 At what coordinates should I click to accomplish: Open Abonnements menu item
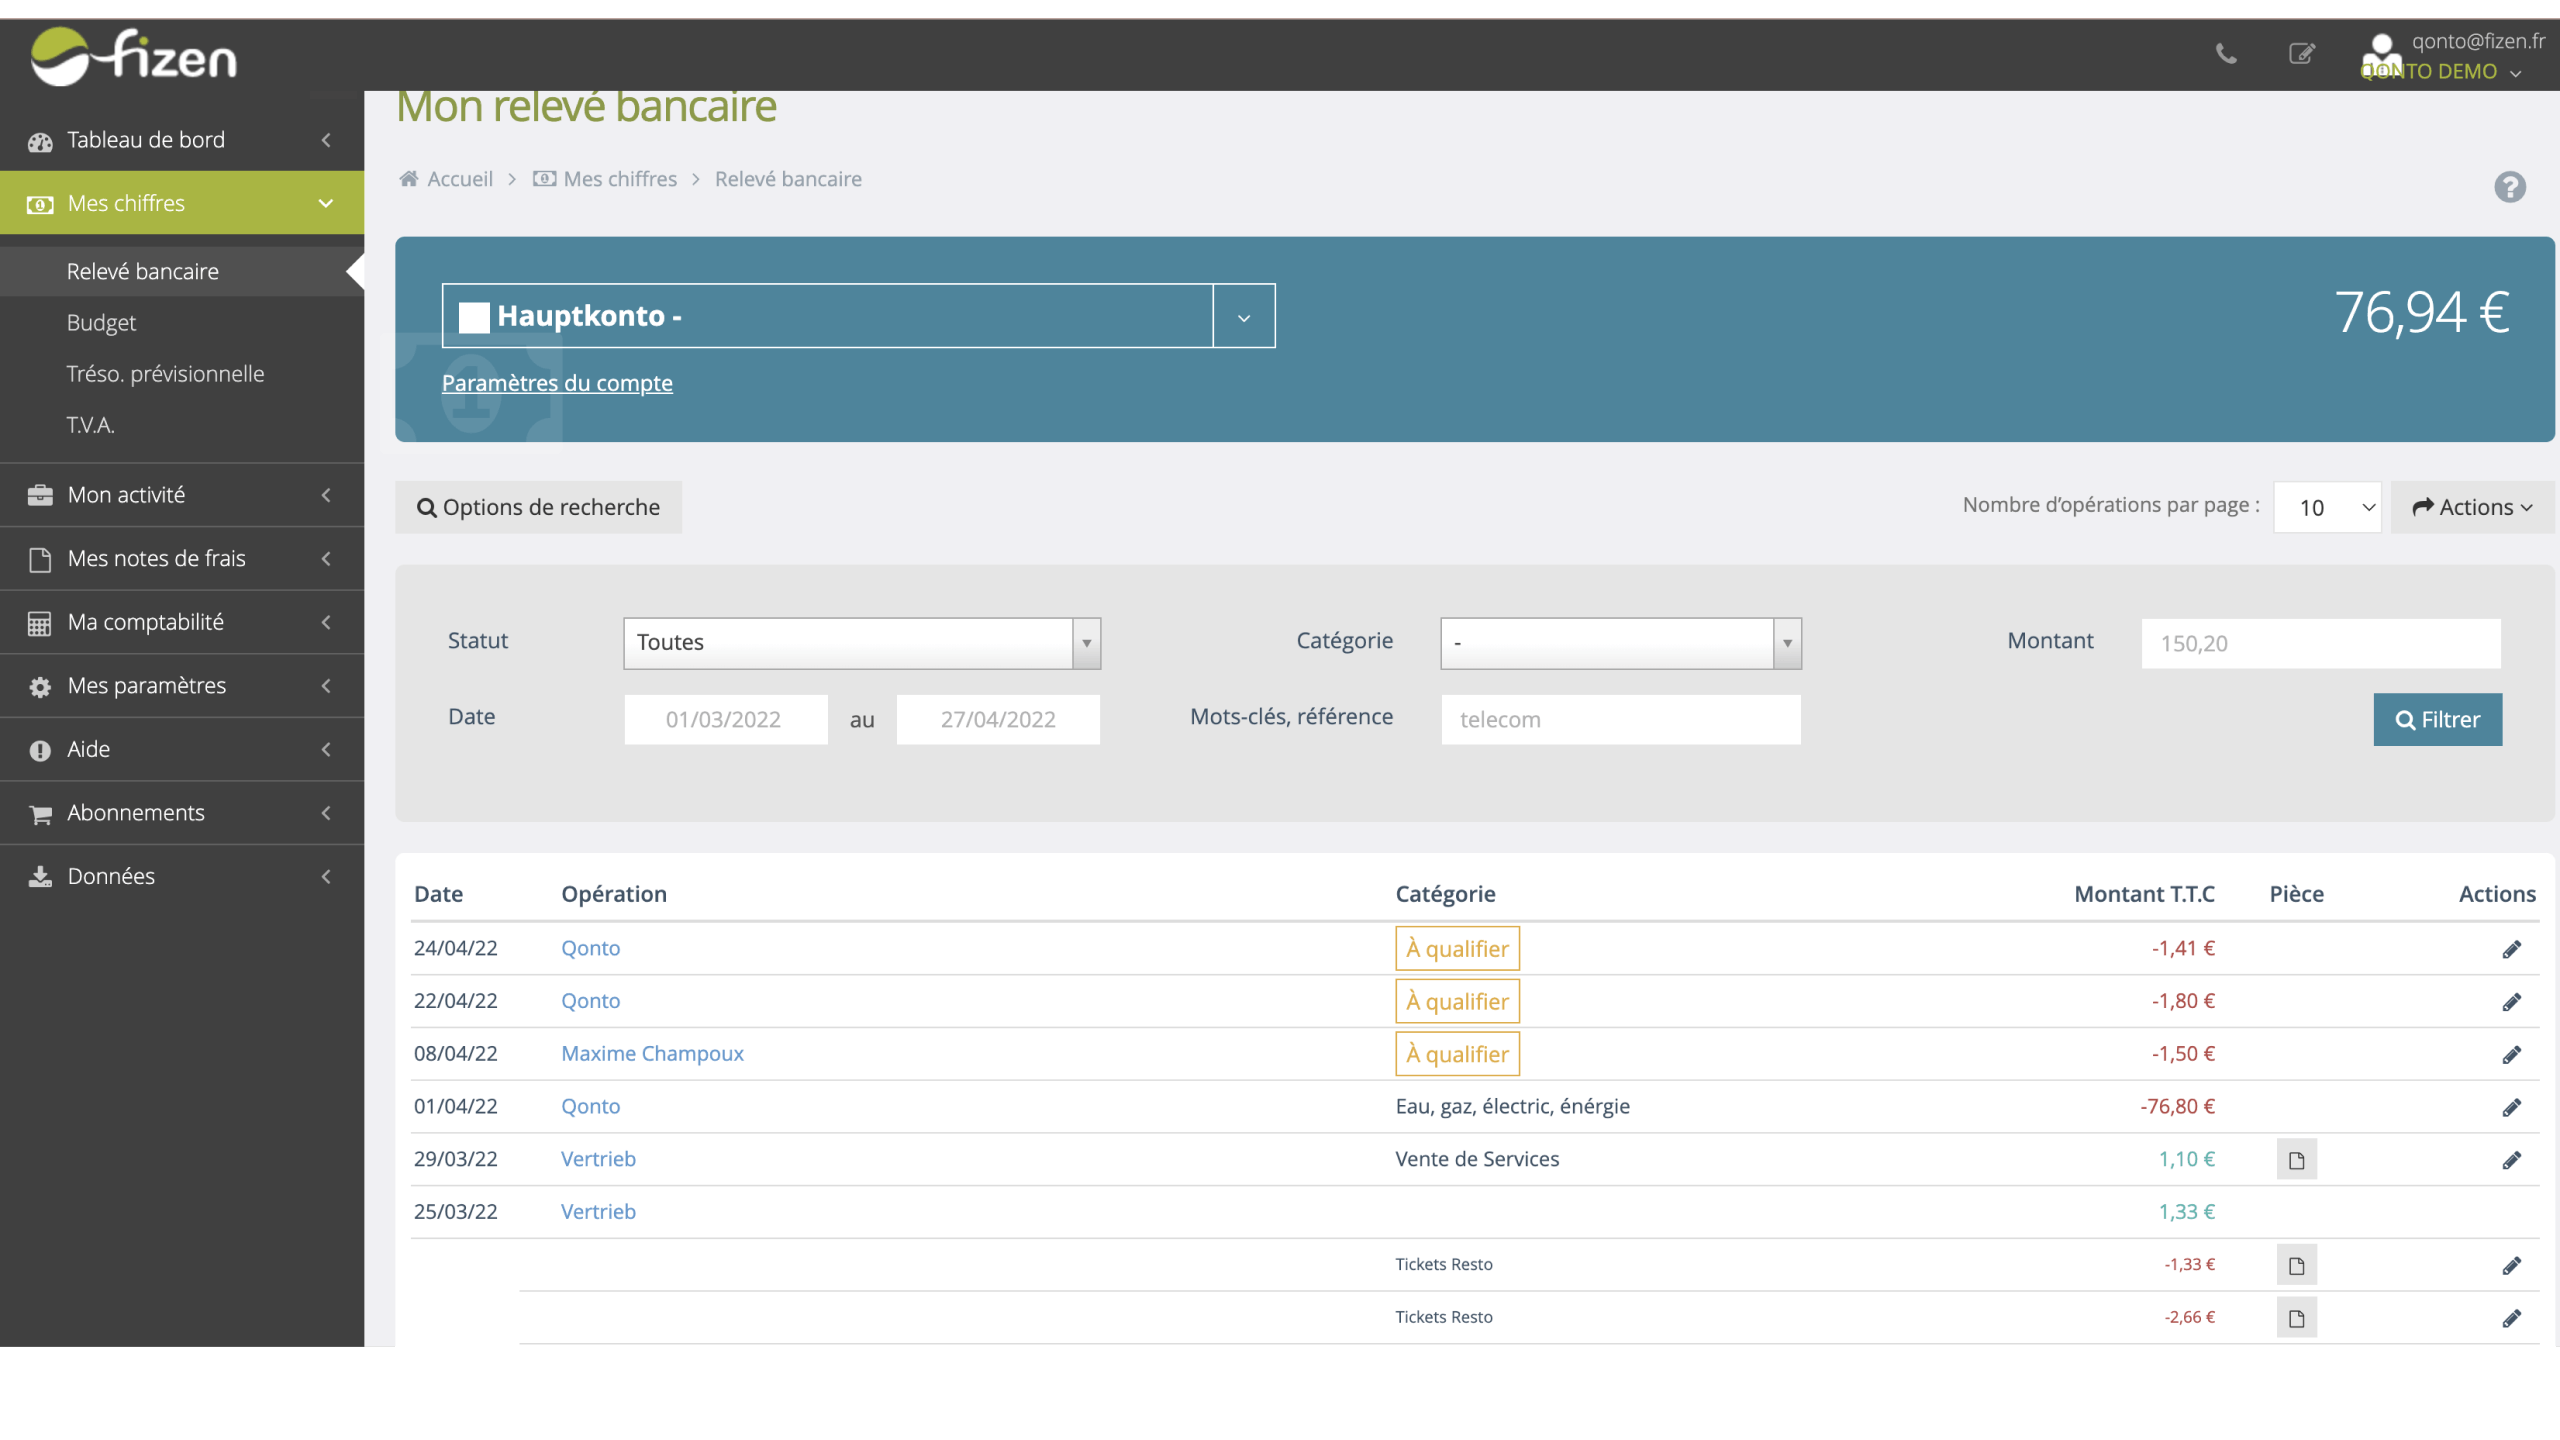tap(182, 812)
